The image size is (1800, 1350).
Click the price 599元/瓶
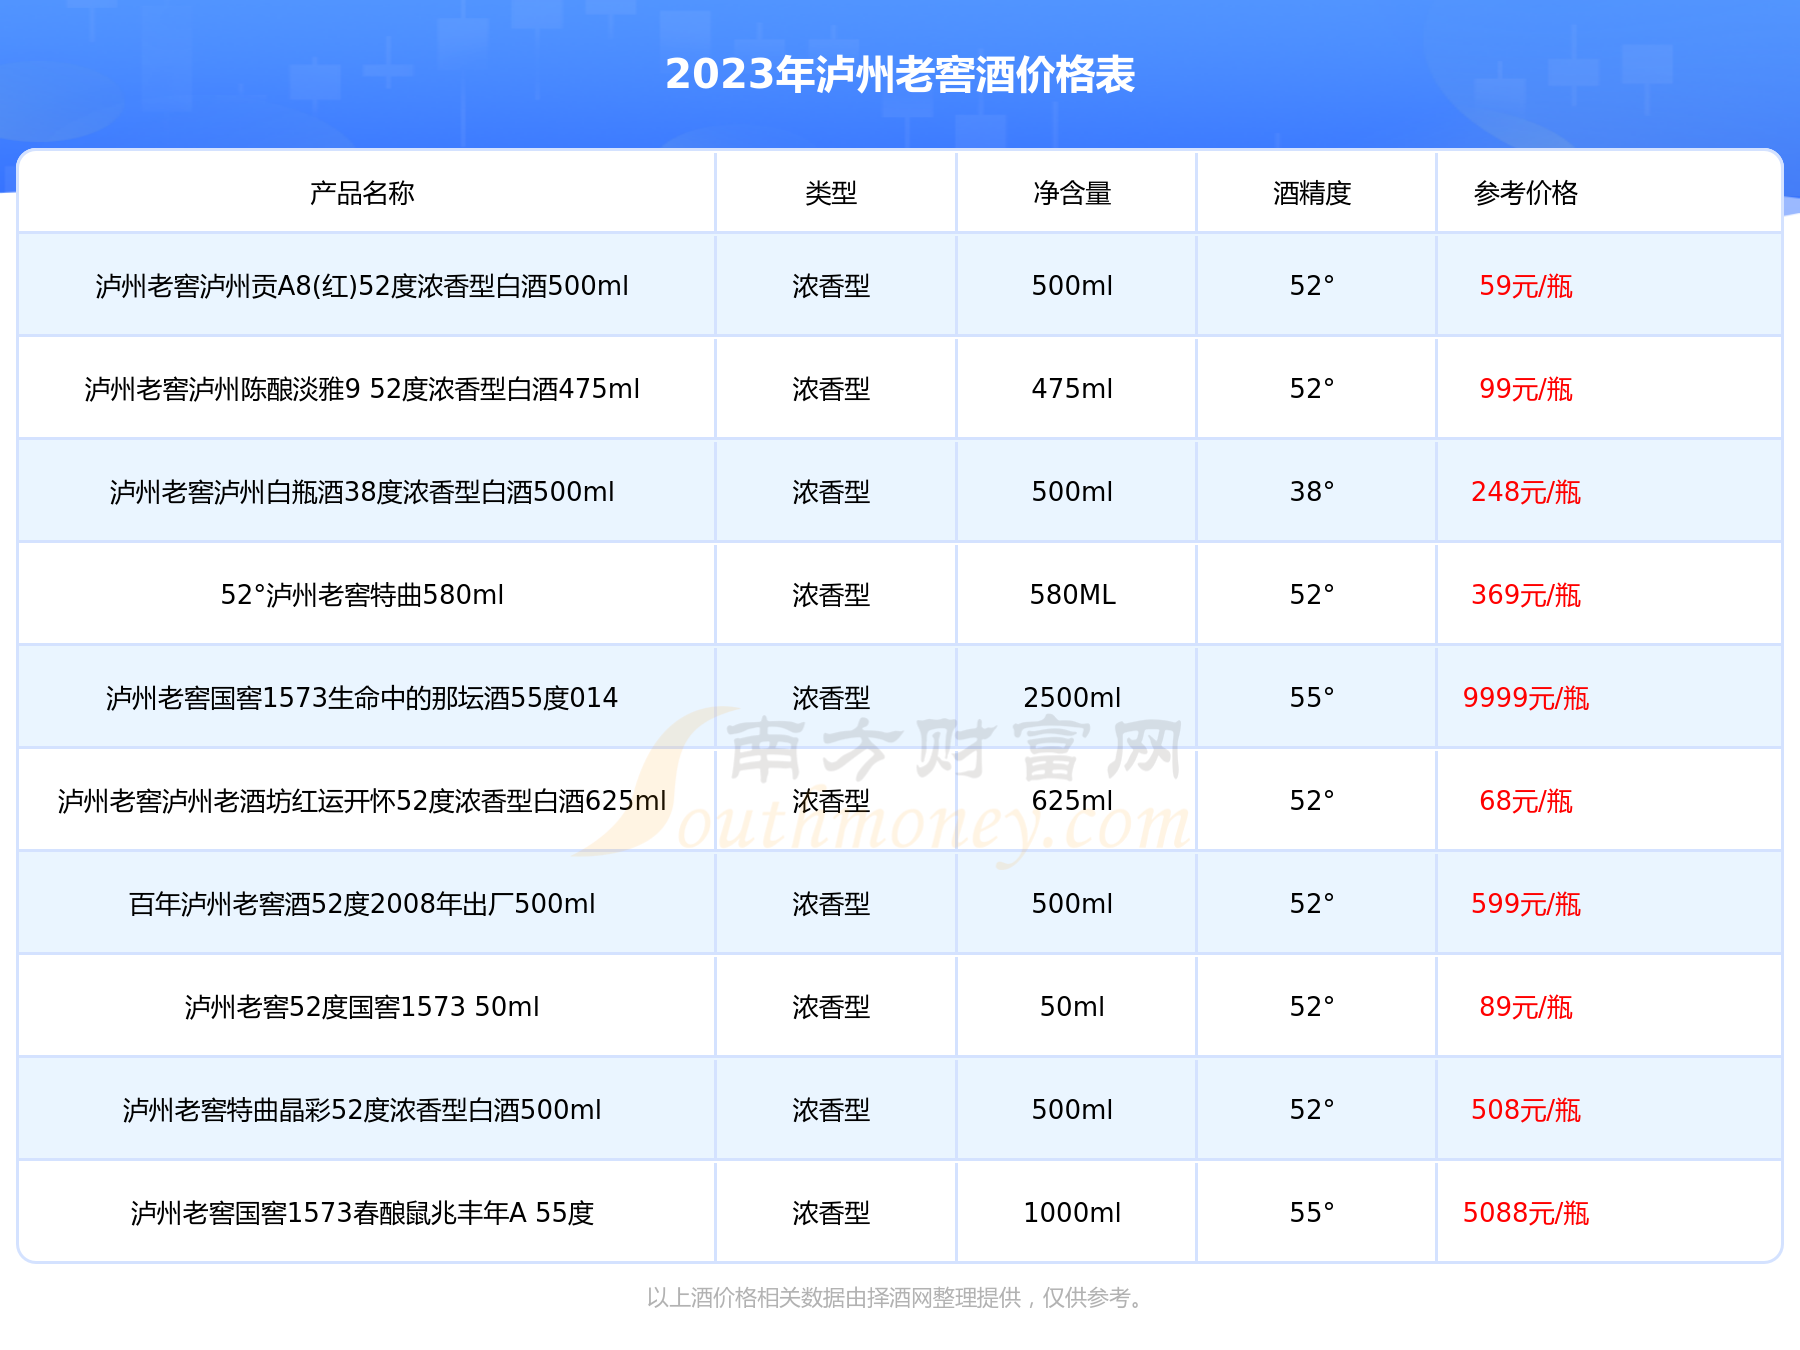pos(1526,904)
